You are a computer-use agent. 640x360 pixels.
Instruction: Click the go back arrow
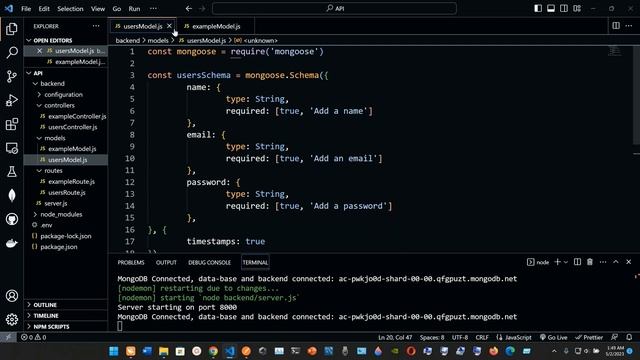point(189,8)
